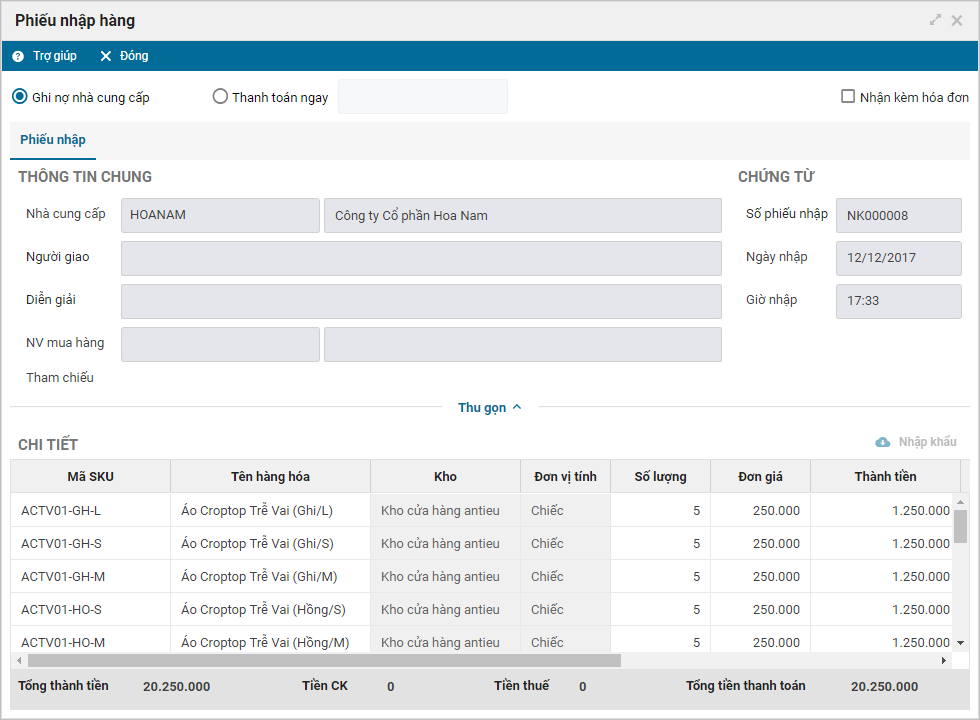Click the Ngày nhập date field
Viewport: 980px width, 720px height.
point(899,258)
